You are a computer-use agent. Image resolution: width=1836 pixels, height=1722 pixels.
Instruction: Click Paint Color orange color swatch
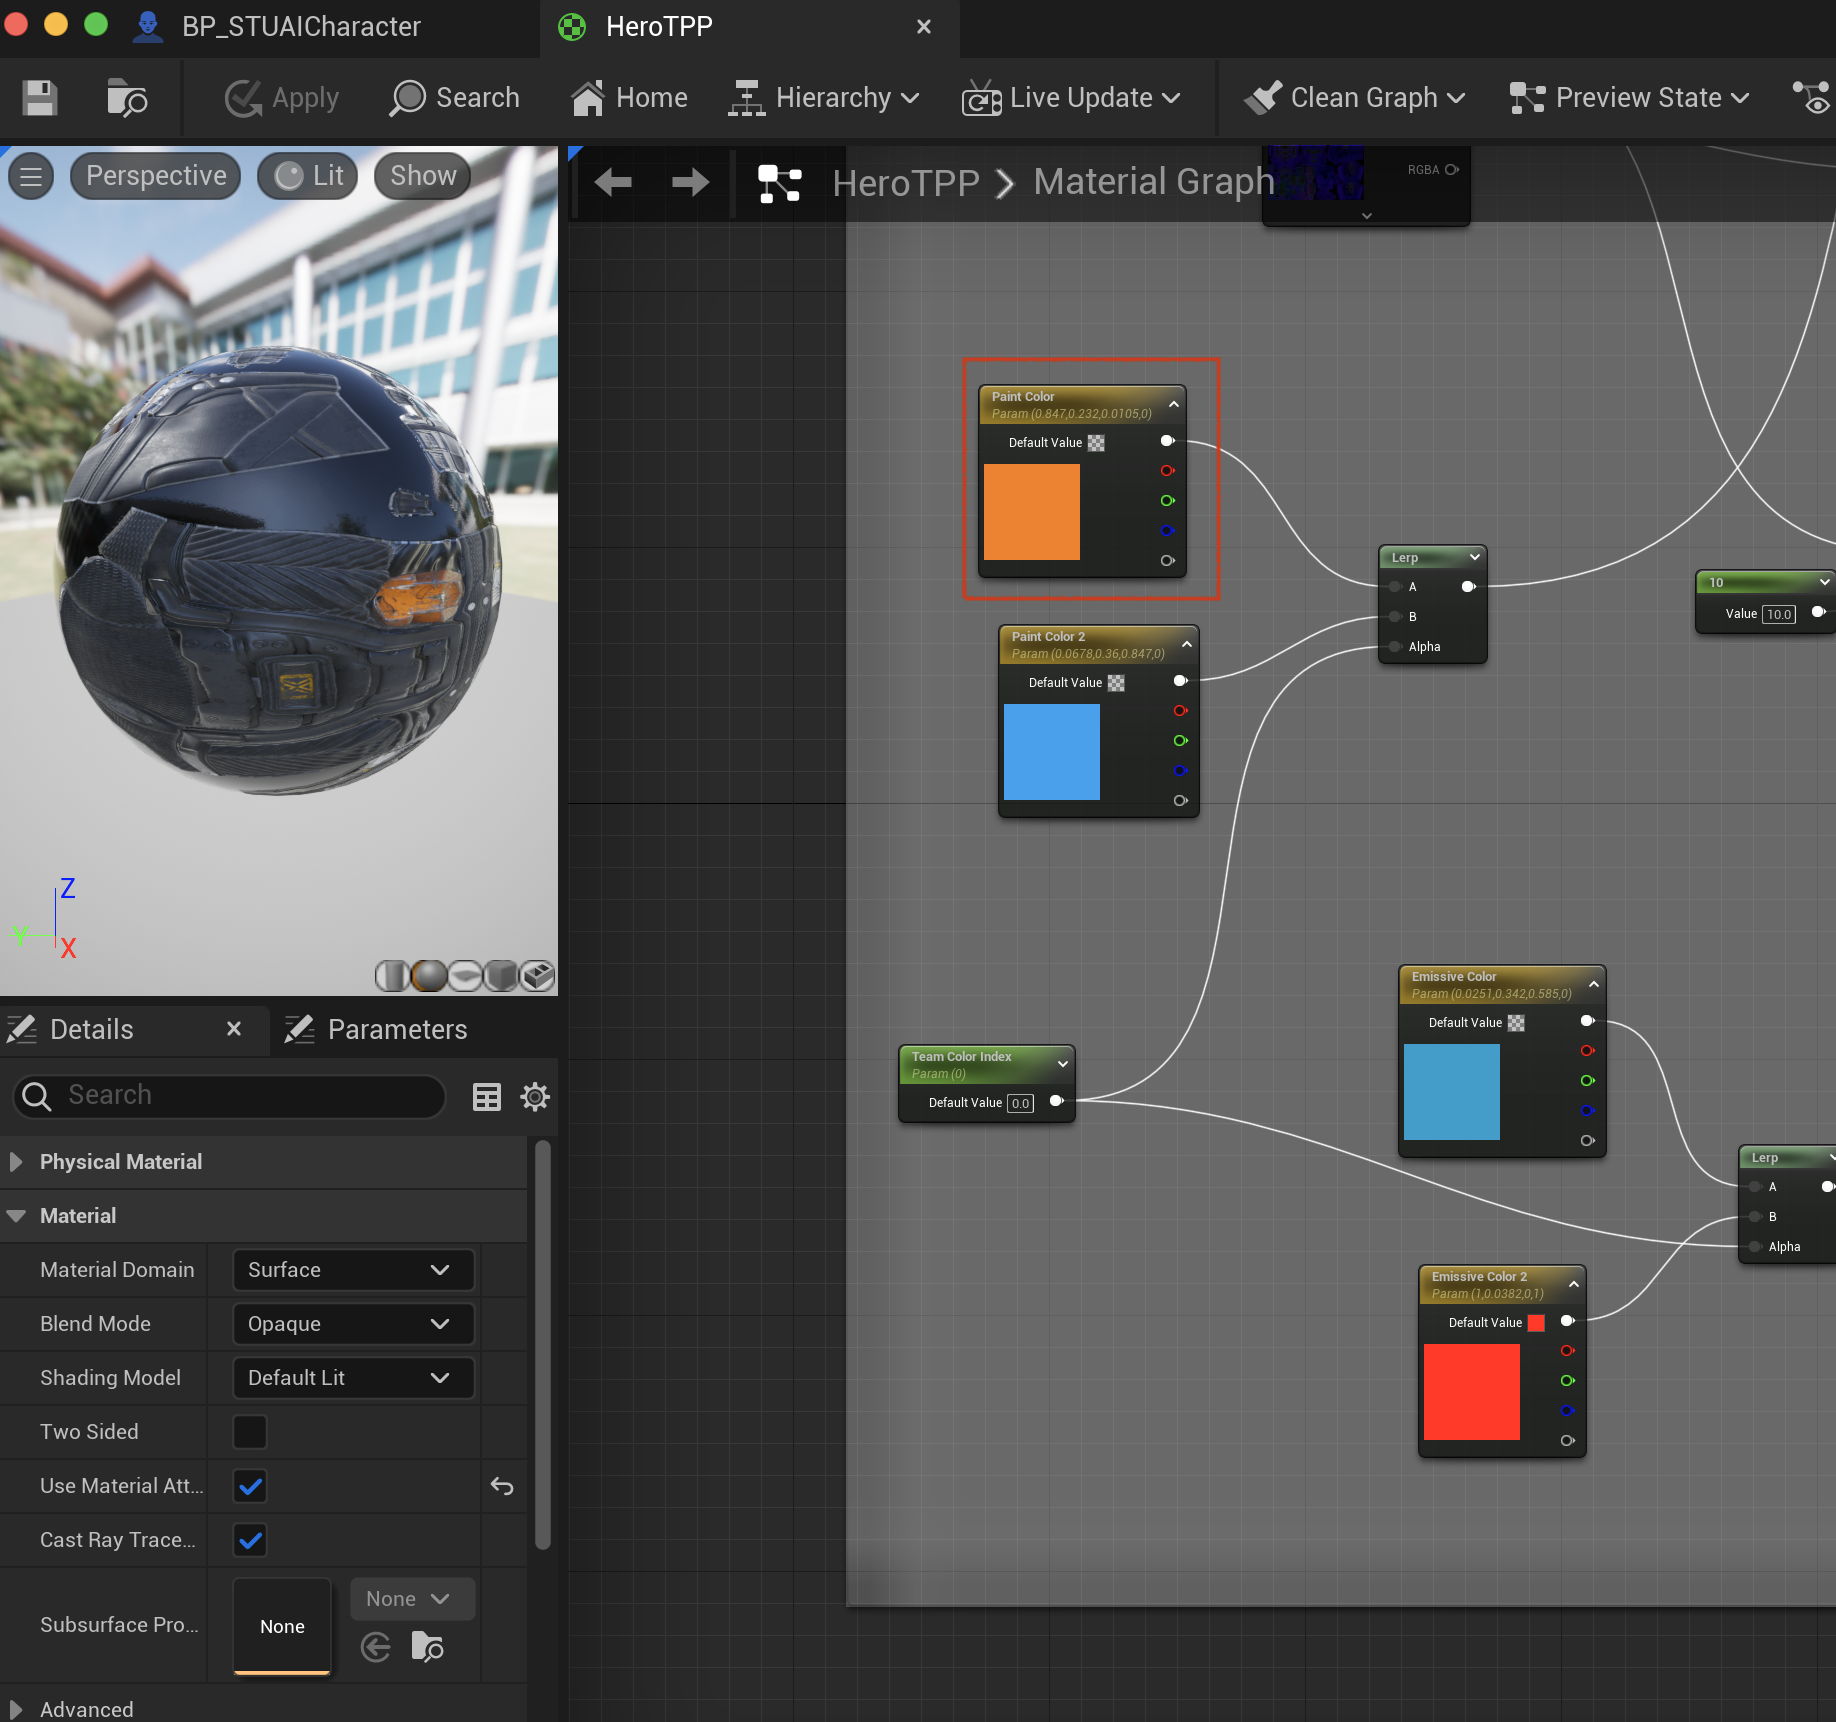click(1031, 512)
